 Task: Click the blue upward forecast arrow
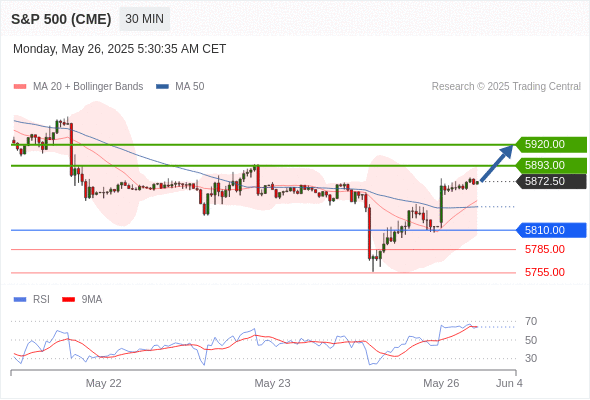(496, 163)
